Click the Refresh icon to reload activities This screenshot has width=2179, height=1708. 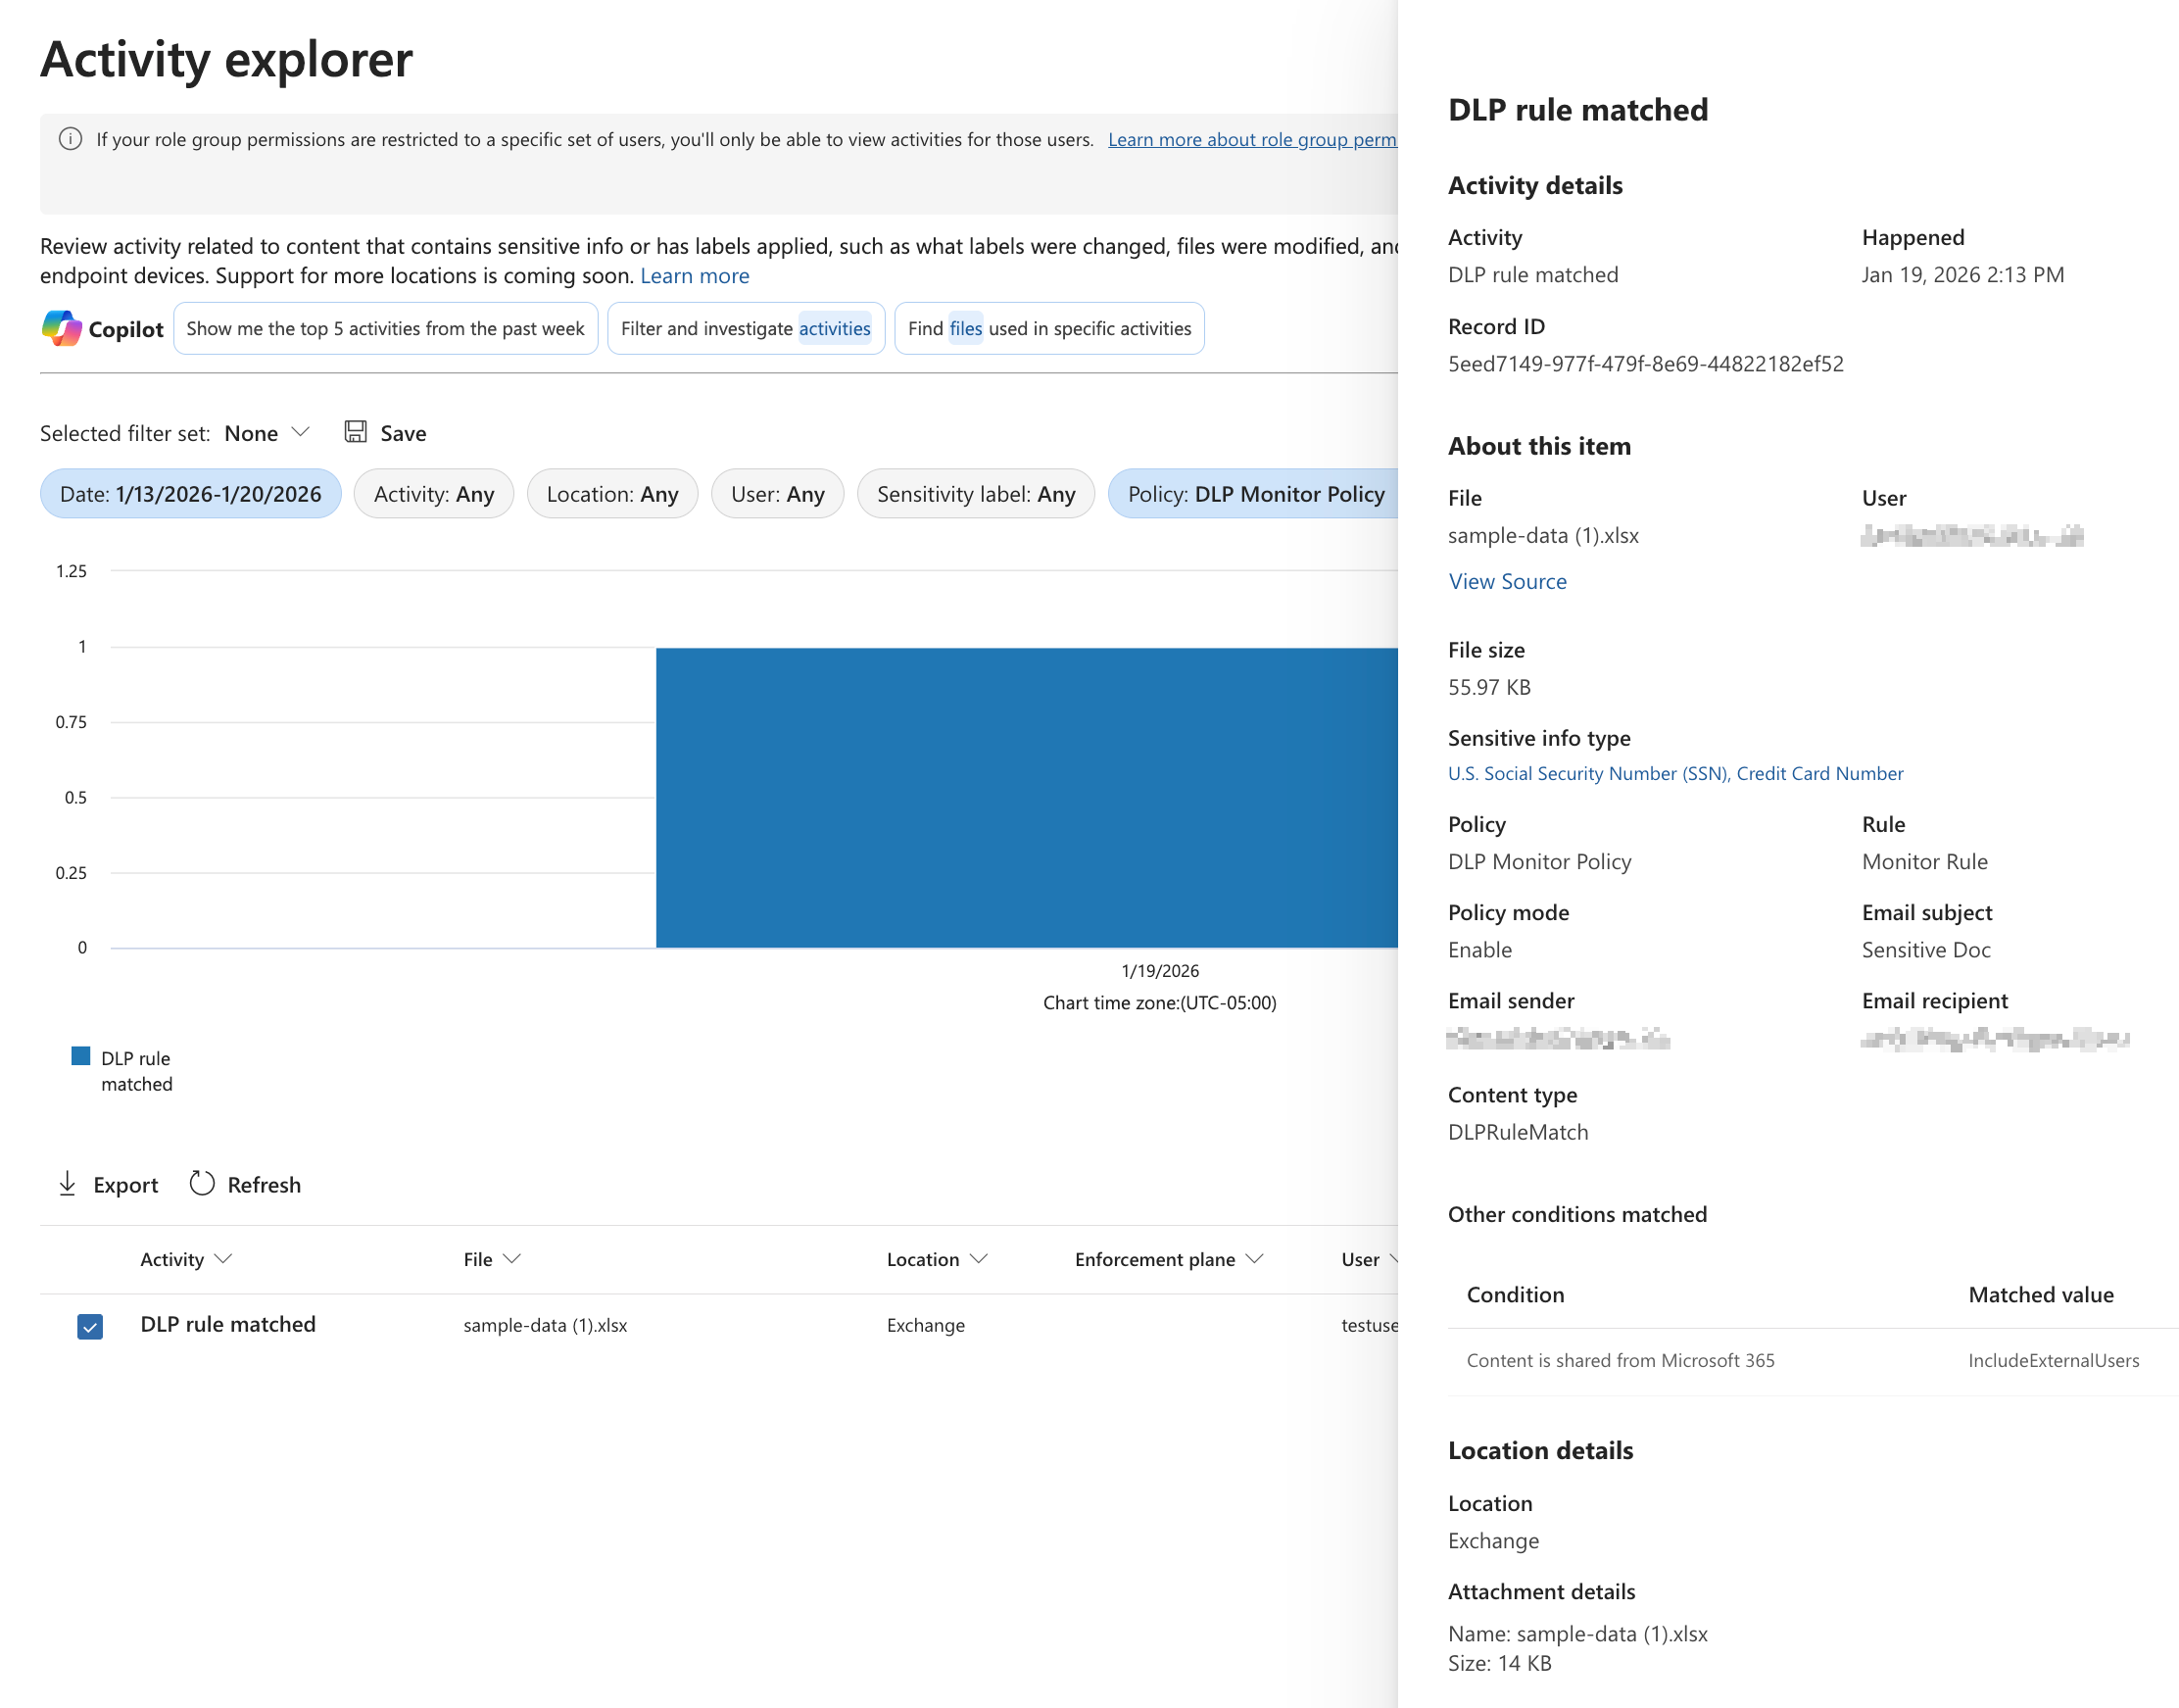(203, 1183)
